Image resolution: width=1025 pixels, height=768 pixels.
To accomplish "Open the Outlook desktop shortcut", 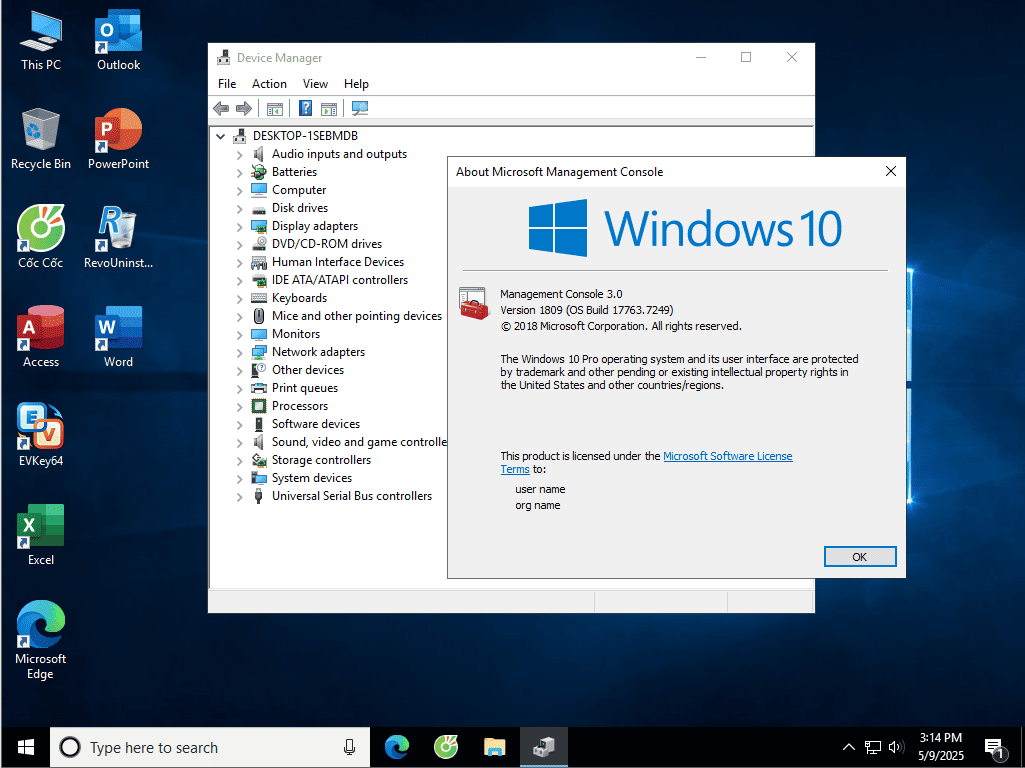I will pyautogui.click(x=118, y=41).
